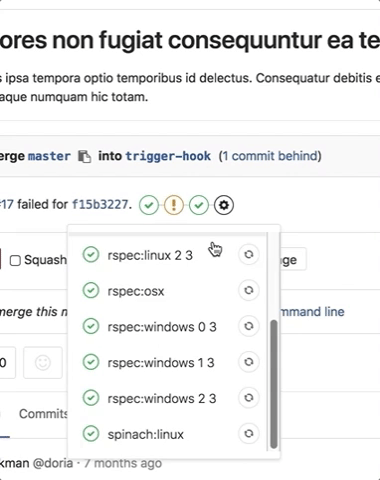Screen dimensions: 380x480
Task: Toggle the Squash checkbox
Action: [15, 260]
